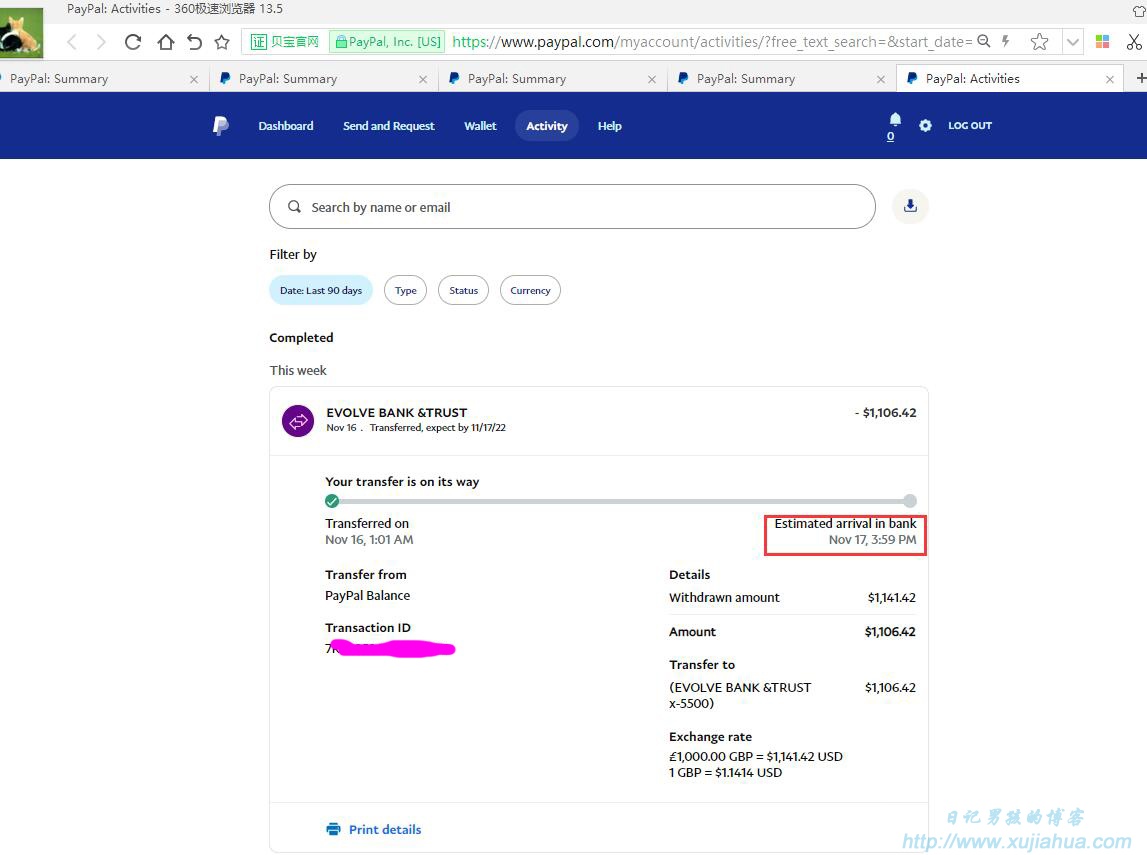1147x855 pixels.
Task: Collapse the EVOLVE BANK &TRUST transaction row
Action: 598,421
